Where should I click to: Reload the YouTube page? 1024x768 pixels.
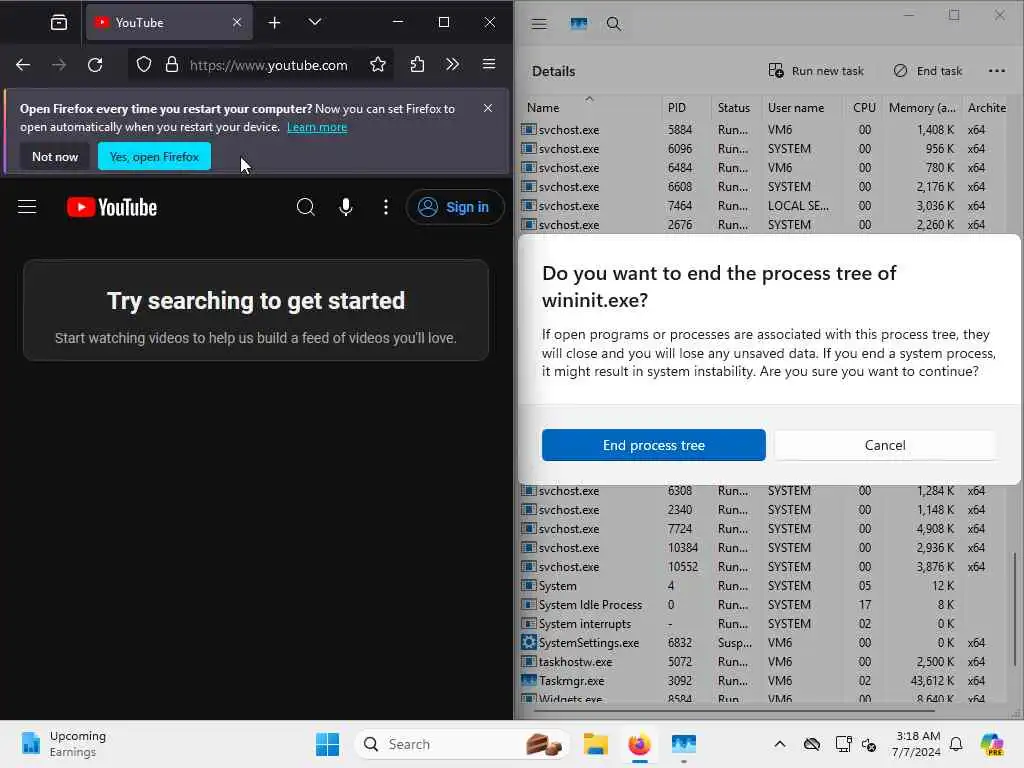(95, 65)
